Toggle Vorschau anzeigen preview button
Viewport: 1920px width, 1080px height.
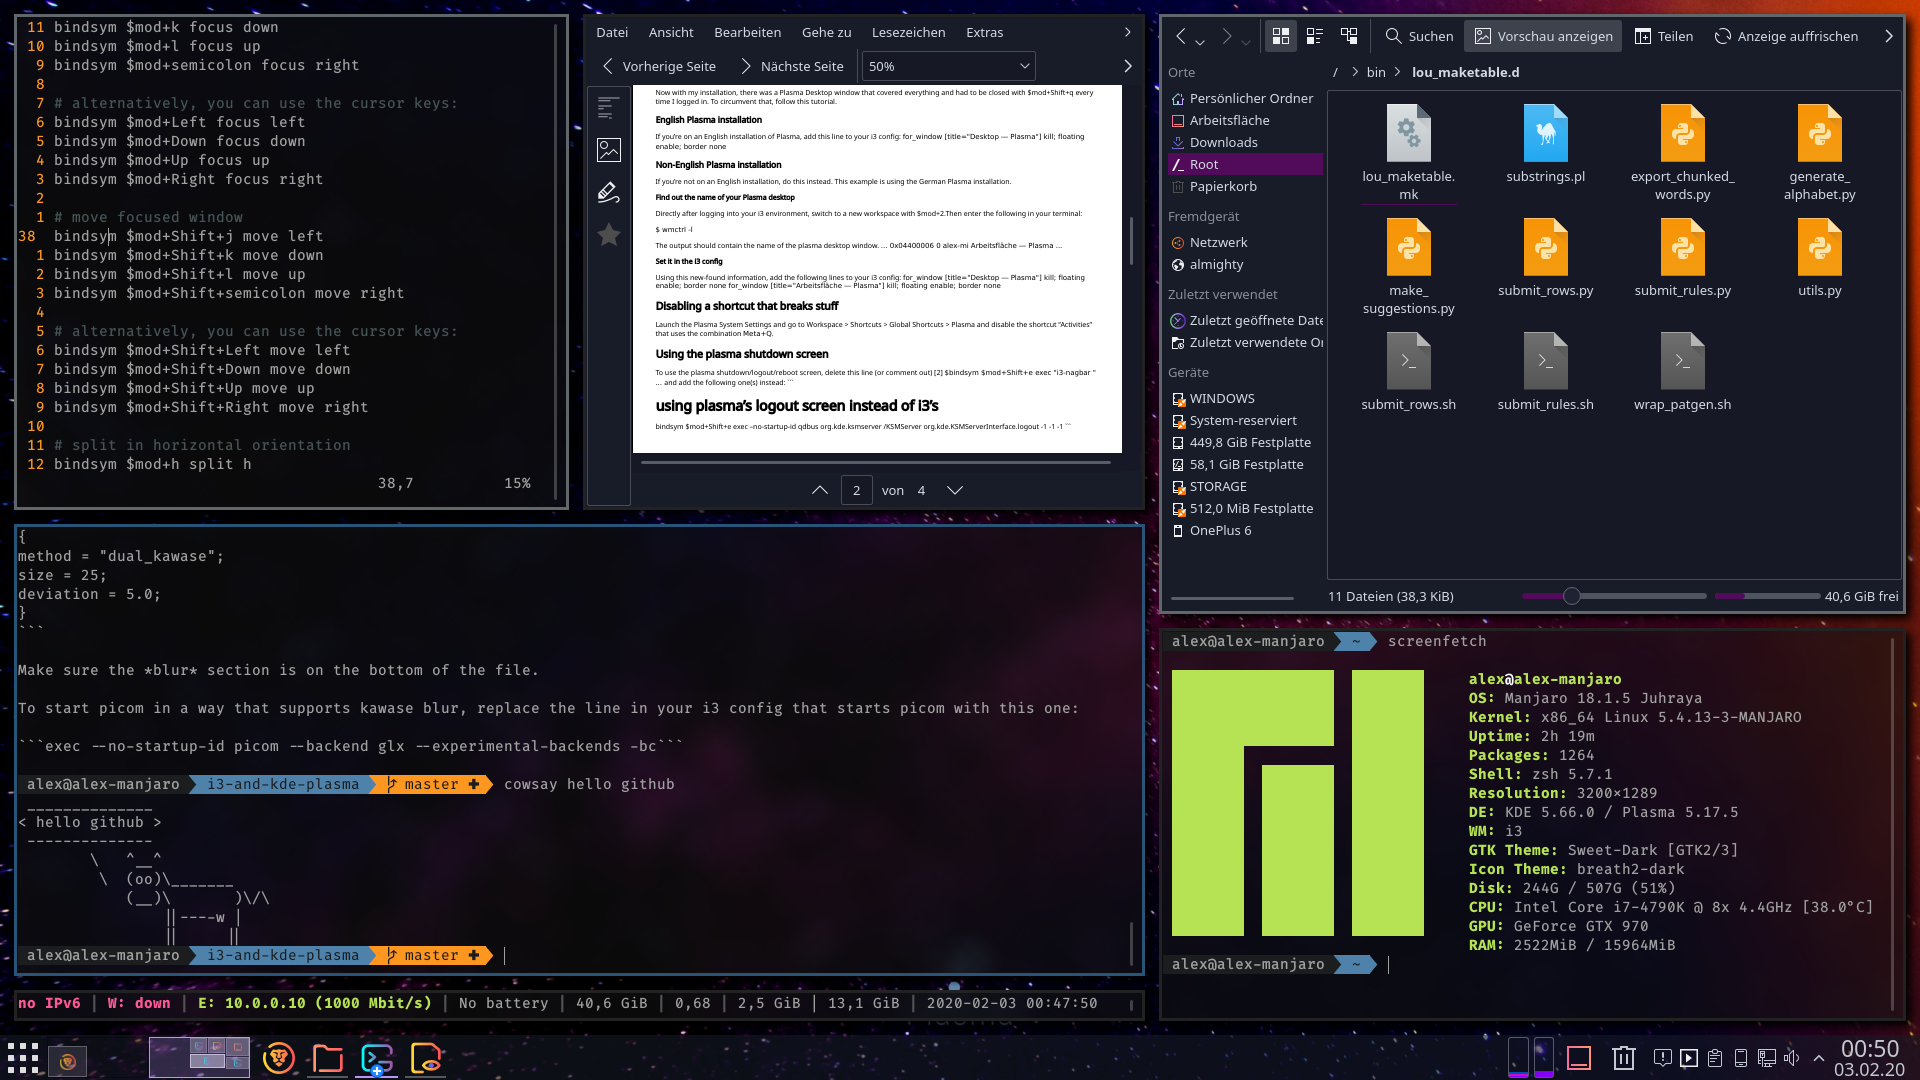pyautogui.click(x=1543, y=36)
